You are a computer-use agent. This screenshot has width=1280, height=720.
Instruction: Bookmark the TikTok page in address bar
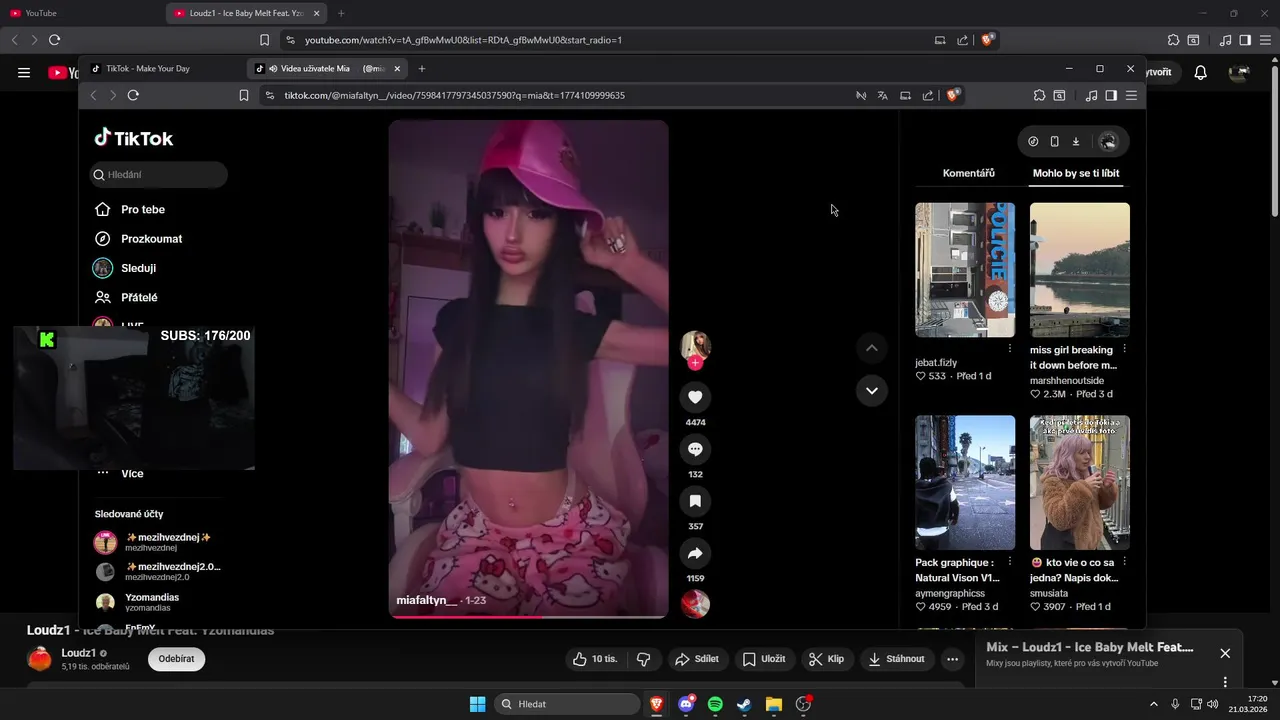[x=244, y=95]
